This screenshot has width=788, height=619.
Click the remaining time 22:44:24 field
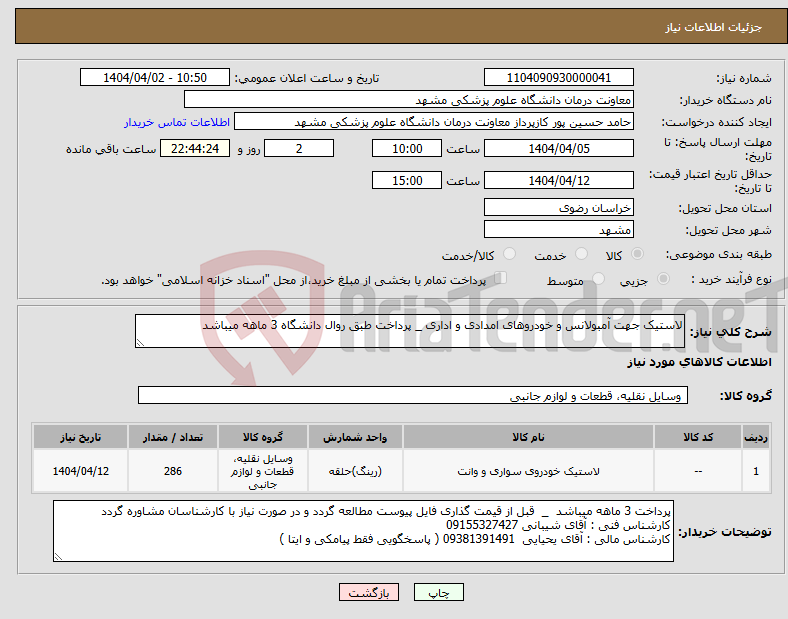click(195, 148)
